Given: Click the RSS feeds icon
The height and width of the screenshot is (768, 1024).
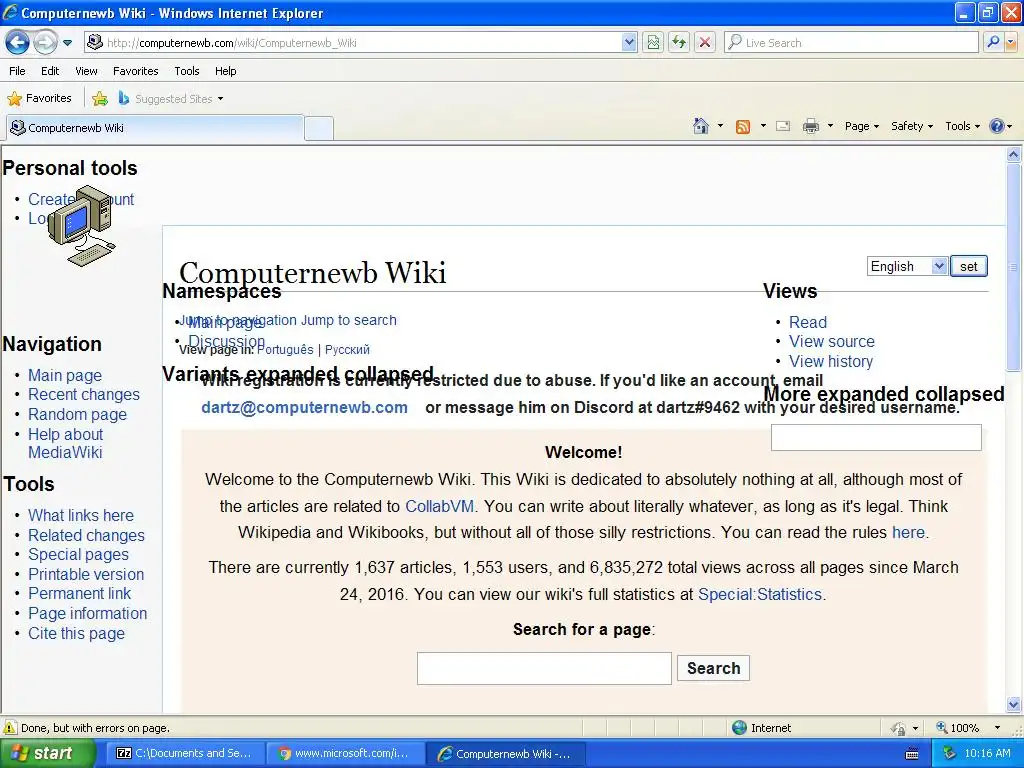Looking at the screenshot, I should (743, 126).
